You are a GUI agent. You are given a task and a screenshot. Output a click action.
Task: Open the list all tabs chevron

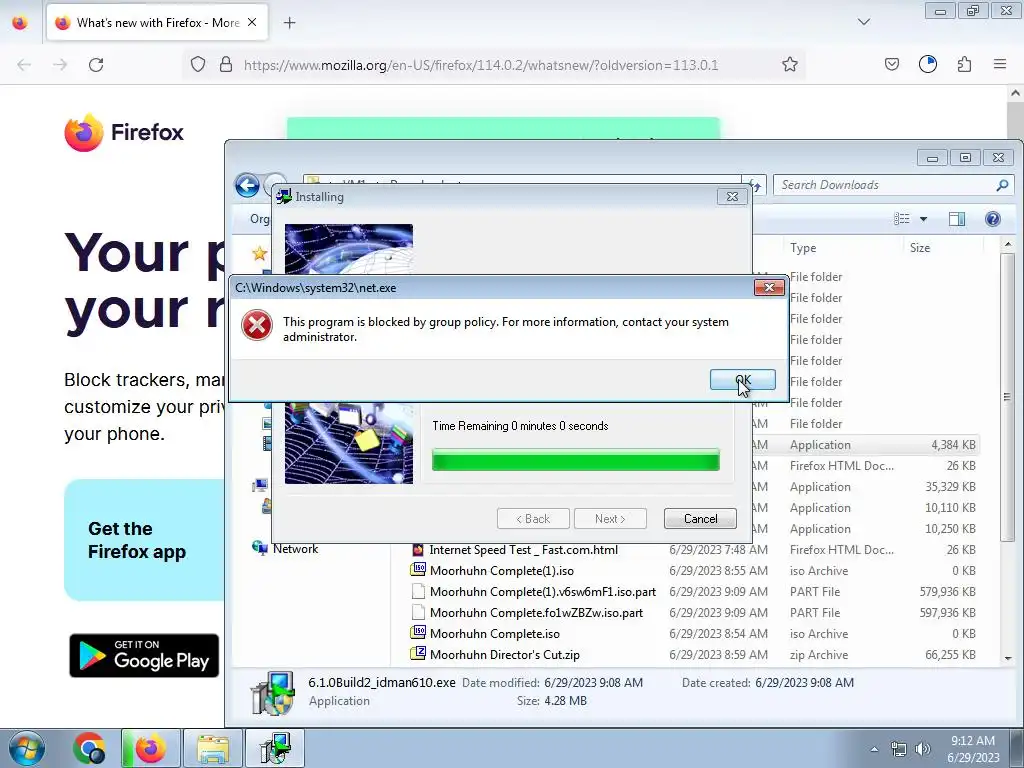pyautogui.click(x=863, y=22)
